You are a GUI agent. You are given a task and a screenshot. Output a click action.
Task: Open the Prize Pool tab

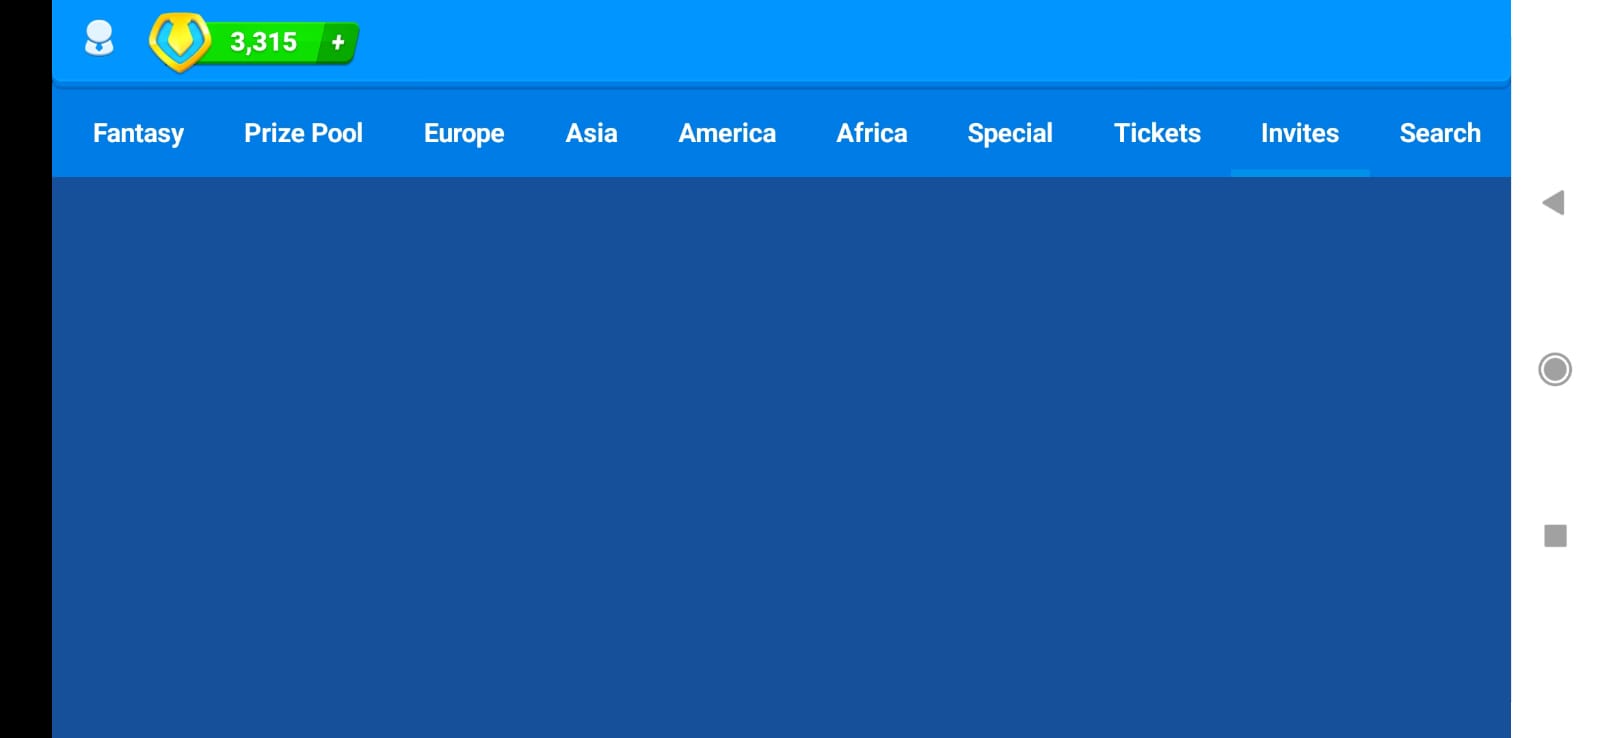303,133
